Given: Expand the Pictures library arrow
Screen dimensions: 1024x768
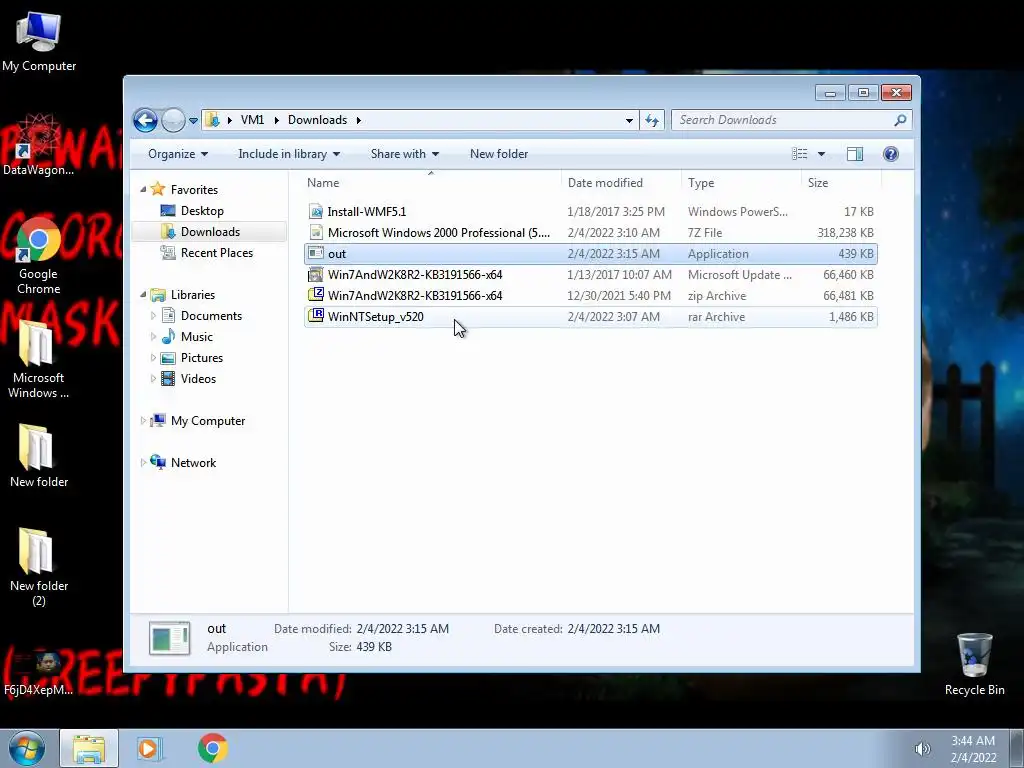Looking at the screenshot, I should 153,358.
